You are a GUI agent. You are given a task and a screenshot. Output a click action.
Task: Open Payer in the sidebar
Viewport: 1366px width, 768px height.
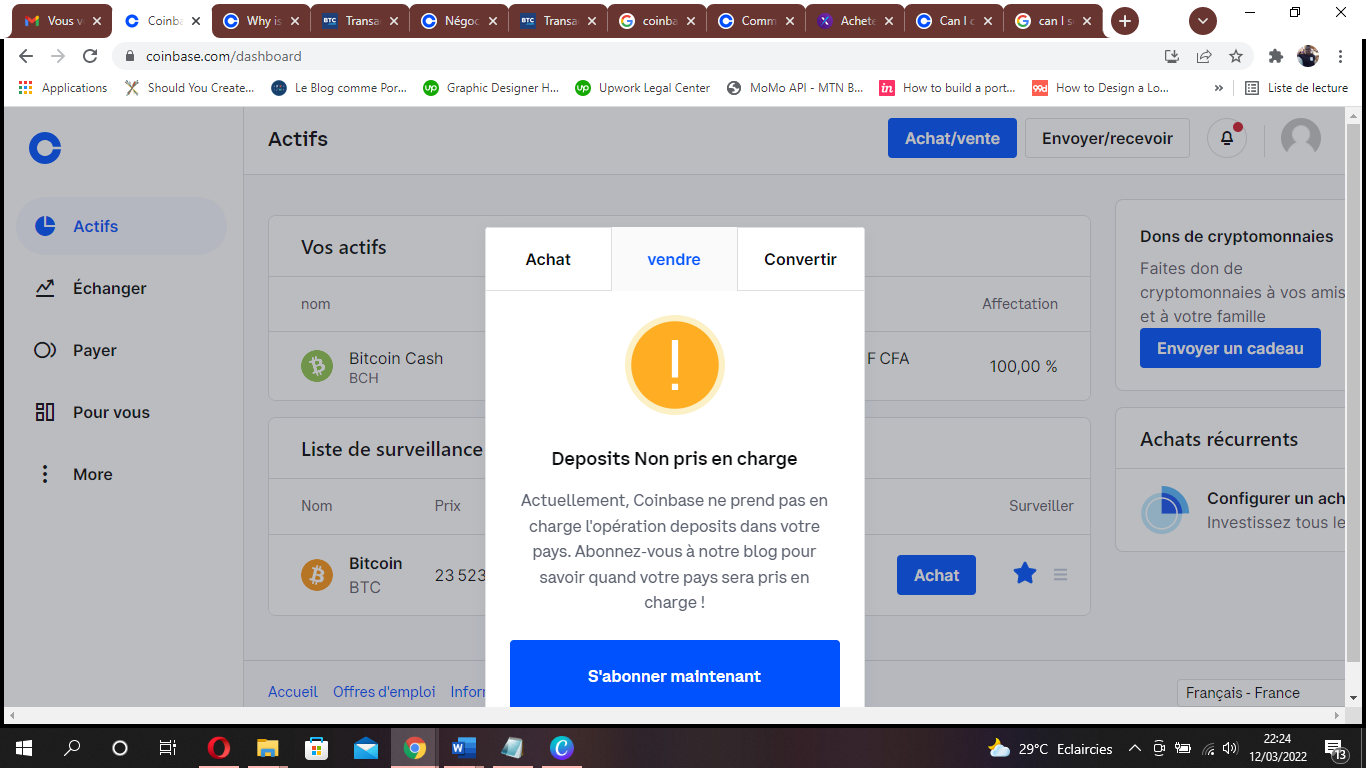coord(121,350)
